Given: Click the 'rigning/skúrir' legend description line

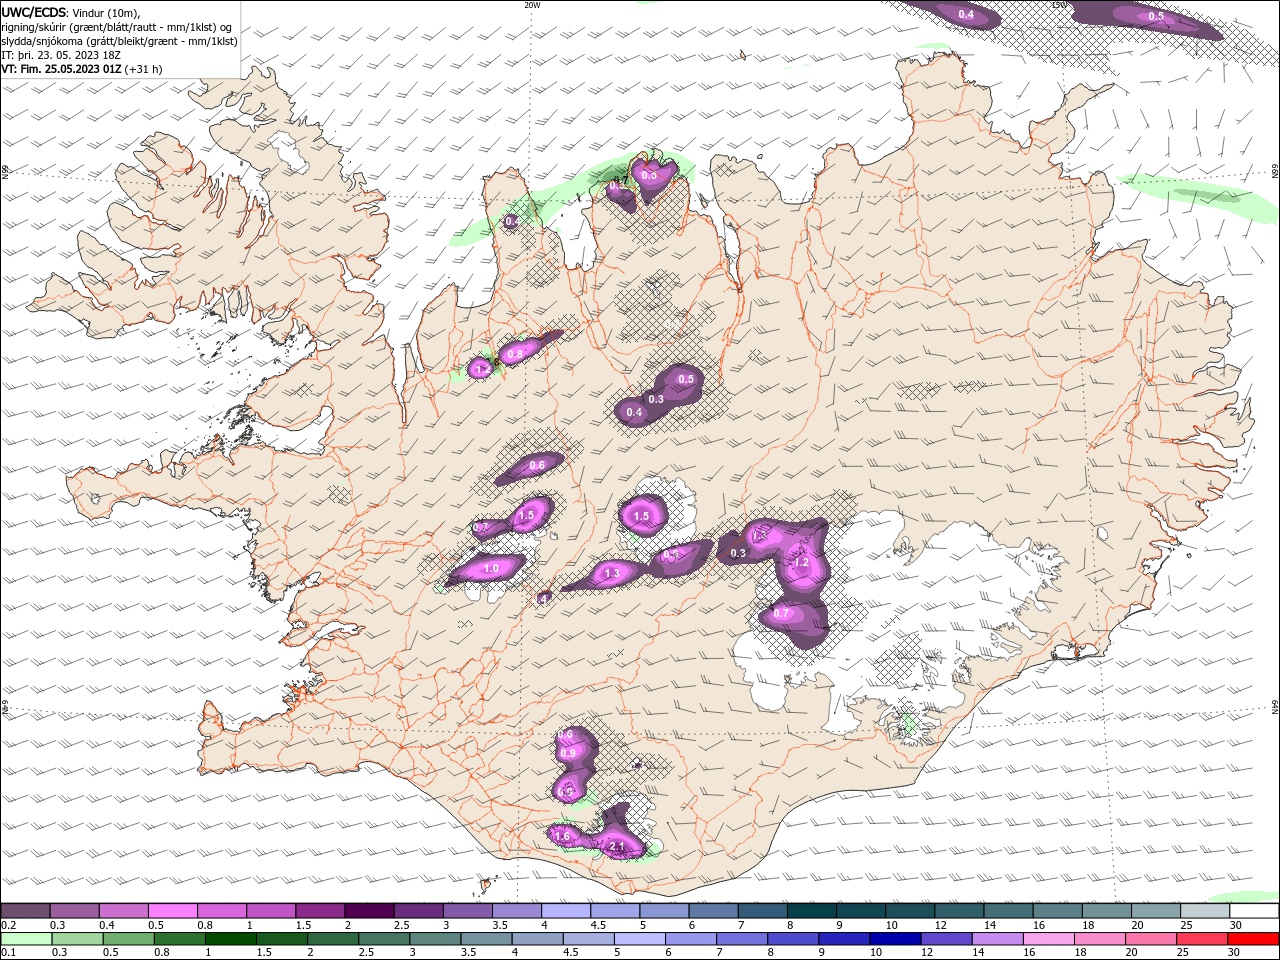Looking at the screenshot, I should click(117, 26).
